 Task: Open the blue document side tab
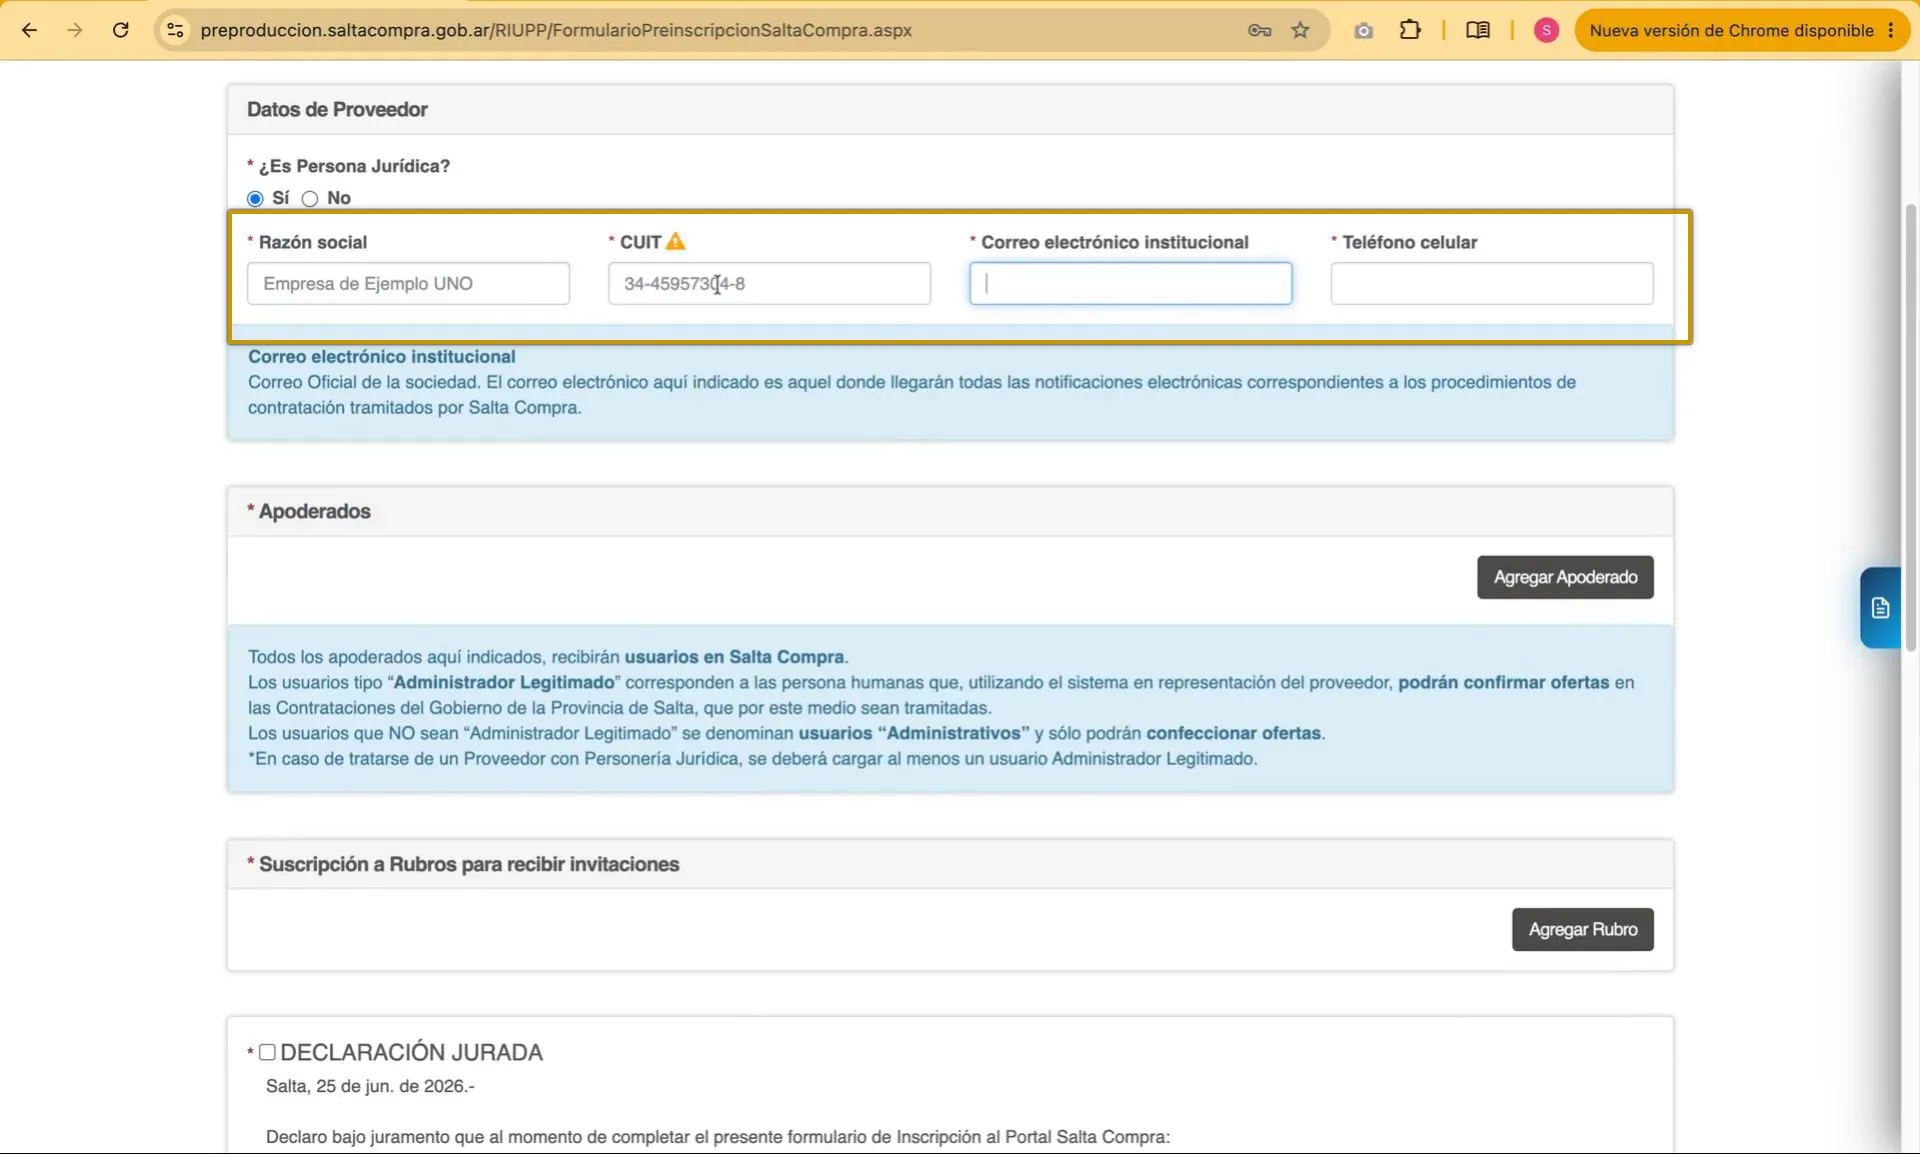coord(1880,608)
